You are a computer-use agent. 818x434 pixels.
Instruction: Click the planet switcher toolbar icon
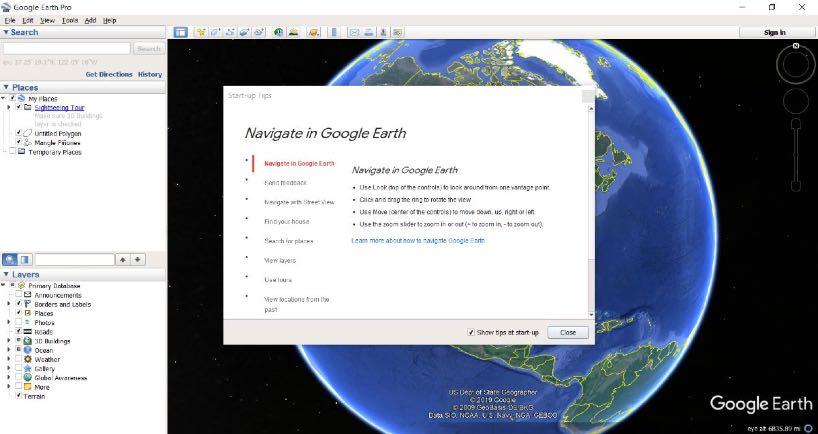click(x=313, y=32)
